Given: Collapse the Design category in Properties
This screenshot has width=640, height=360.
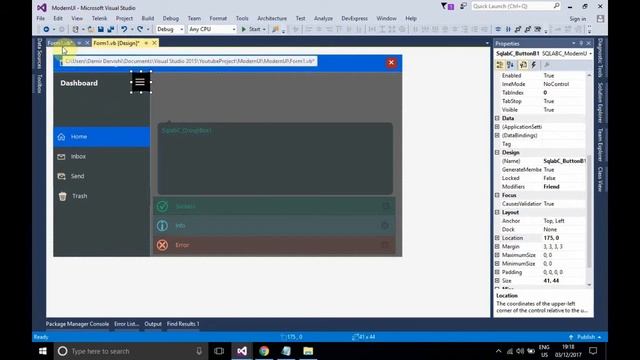Looking at the screenshot, I should pos(497,152).
